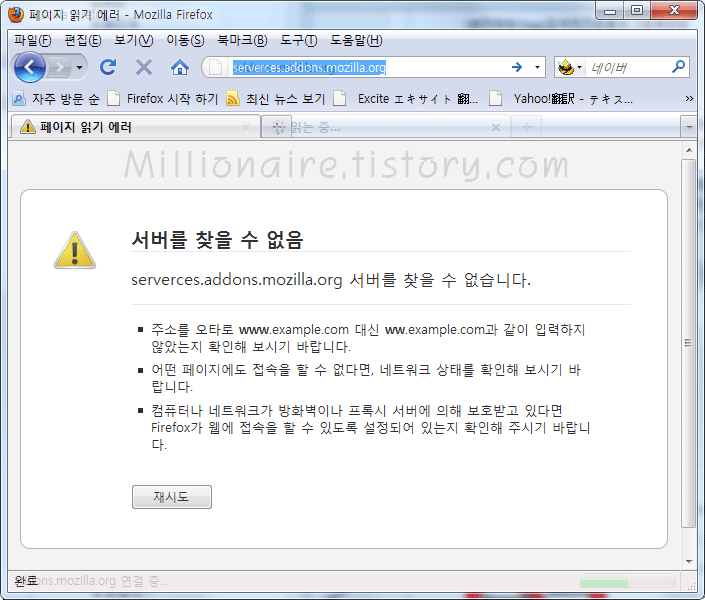Click the page icon in the address bar
Image resolution: width=705 pixels, height=600 pixels.
click(x=215, y=67)
